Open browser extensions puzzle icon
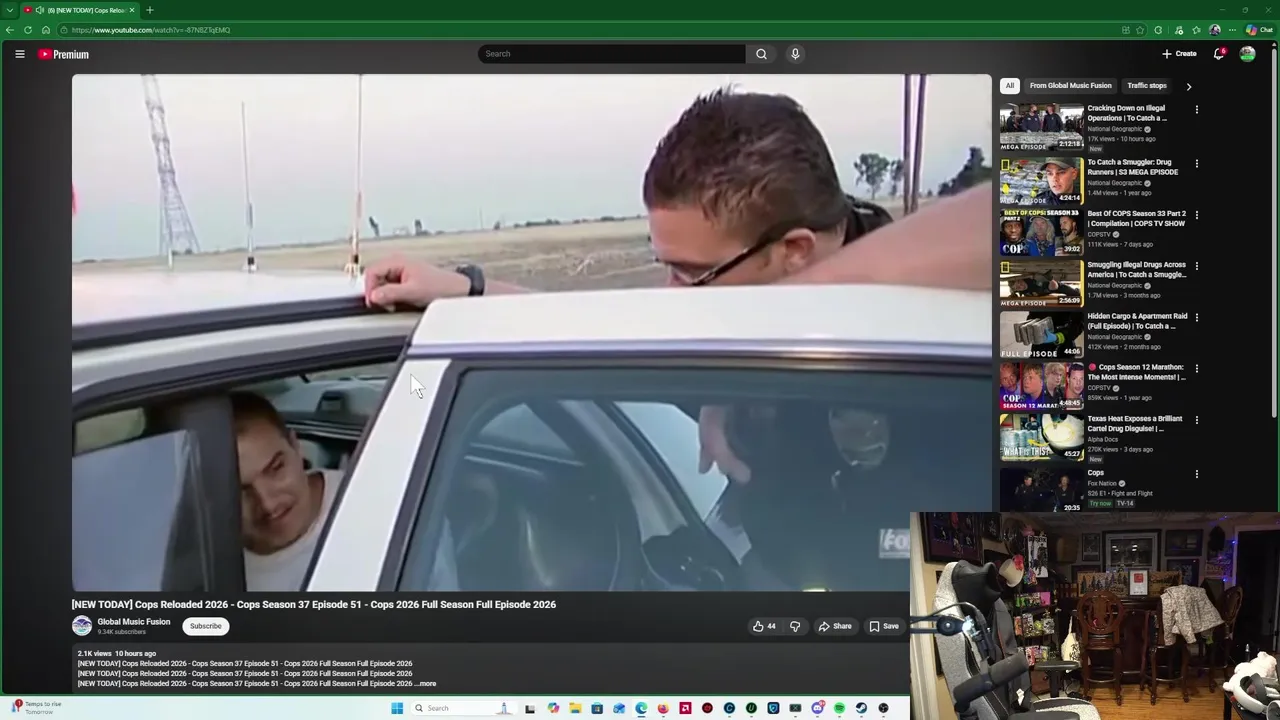 1158,30
